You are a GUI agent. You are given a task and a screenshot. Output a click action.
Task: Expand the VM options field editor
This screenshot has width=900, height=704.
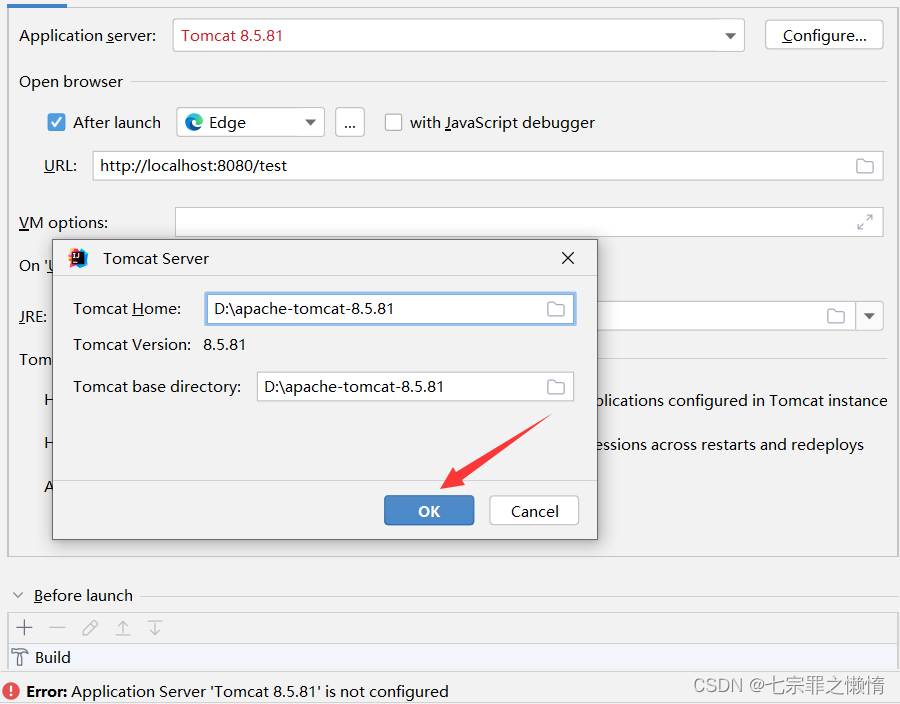[x=864, y=222]
